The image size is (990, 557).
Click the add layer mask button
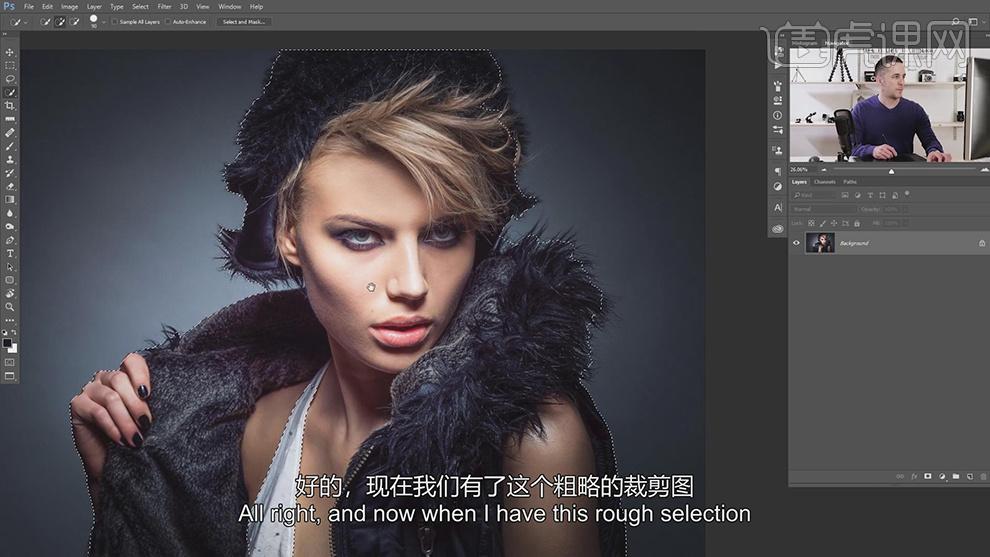927,476
